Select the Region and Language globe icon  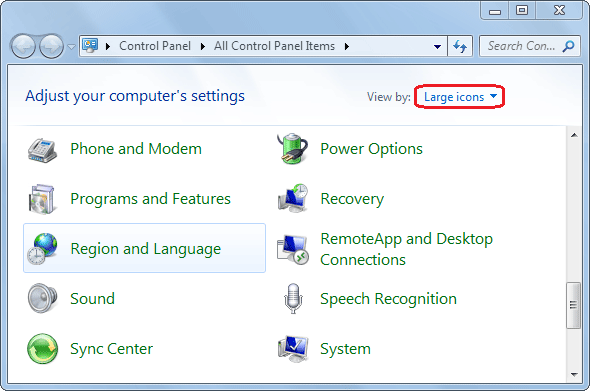[x=42, y=248]
